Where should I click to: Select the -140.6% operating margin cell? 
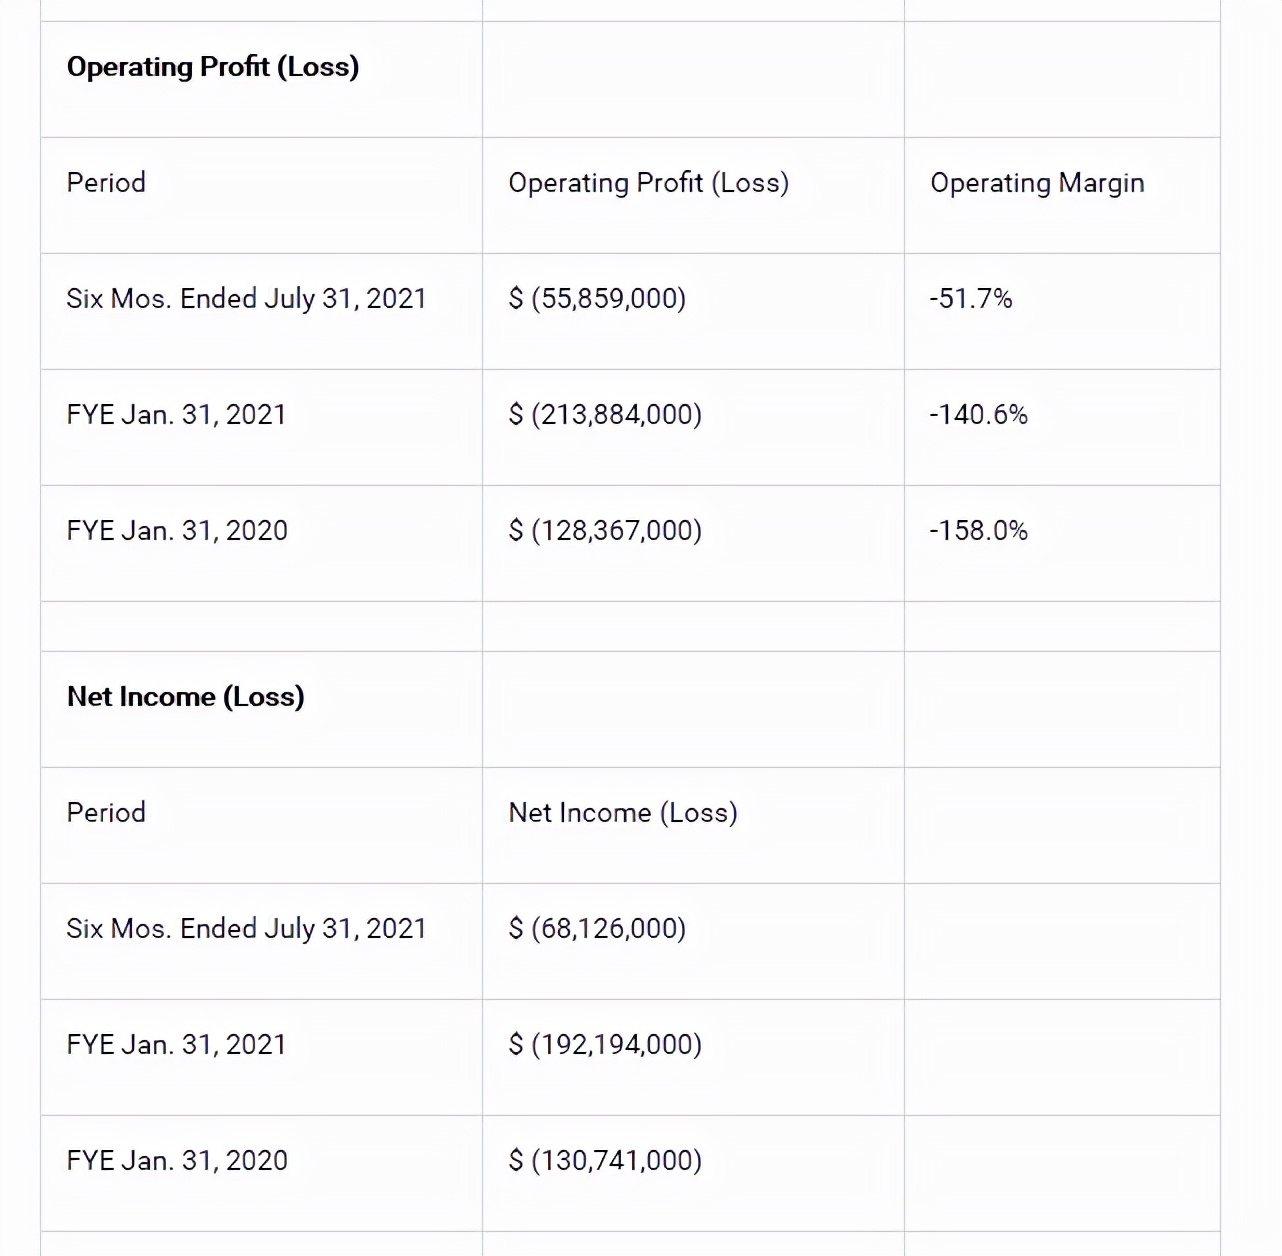point(978,415)
